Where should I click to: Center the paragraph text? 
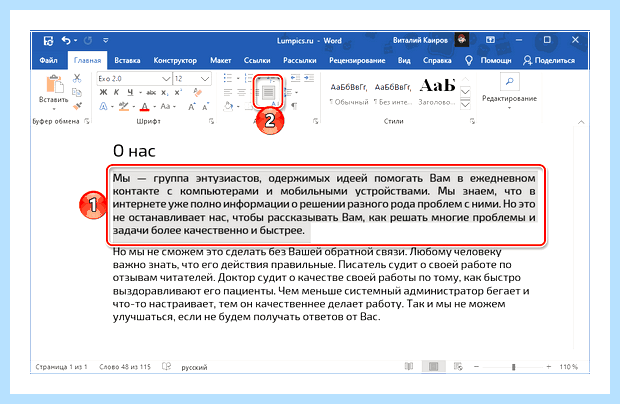[x=242, y=93]
